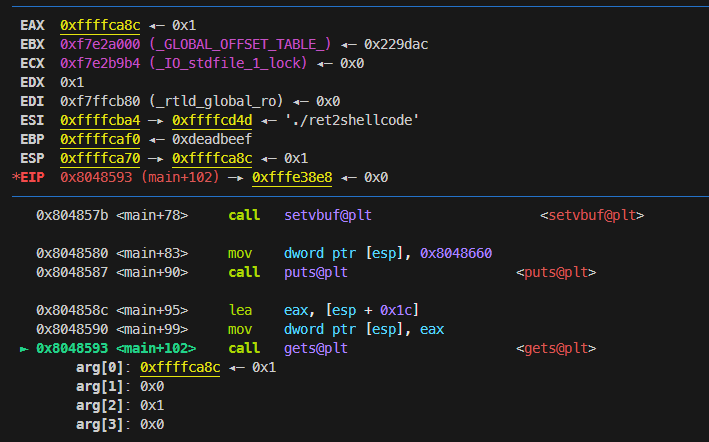Screen dimensions: 709x442
Task: Click the (main+102) label in EIP row
Action: pyautogui.click(x=180, y=177)
